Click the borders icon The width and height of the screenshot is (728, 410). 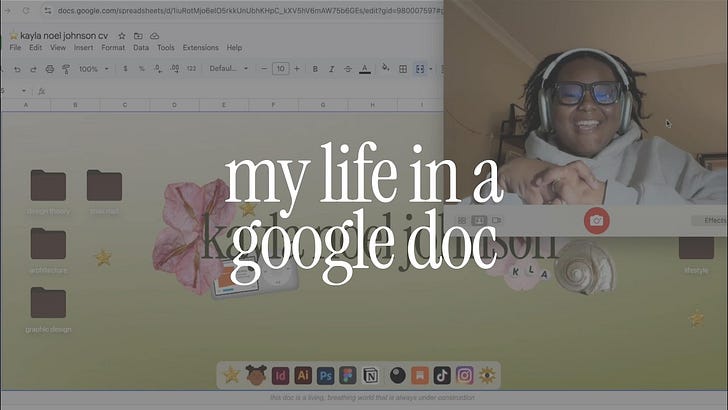[403, 69]
